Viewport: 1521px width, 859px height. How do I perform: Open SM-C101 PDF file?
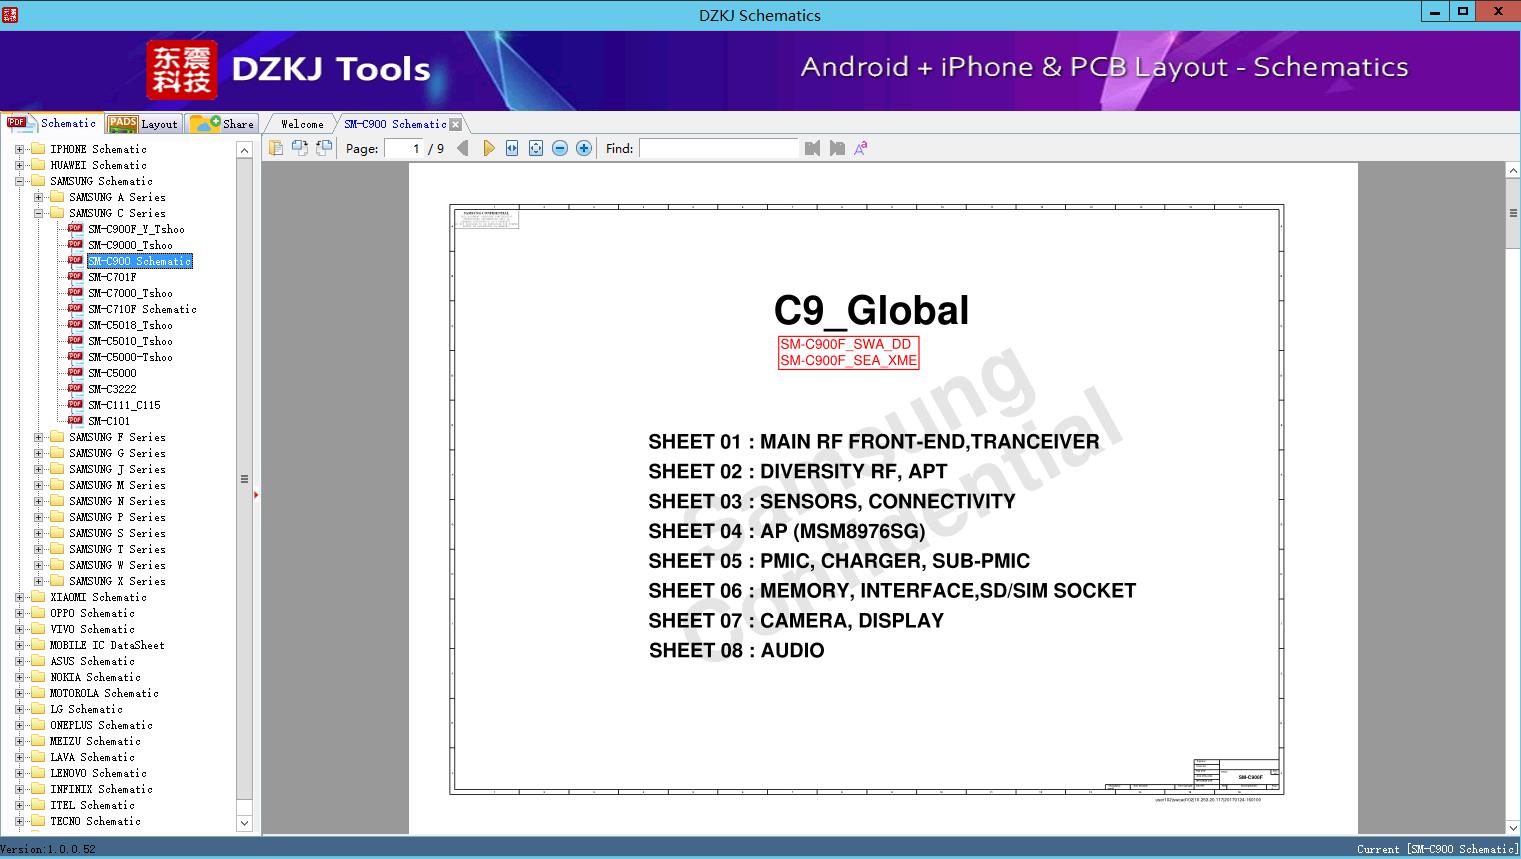coord(109,421)
